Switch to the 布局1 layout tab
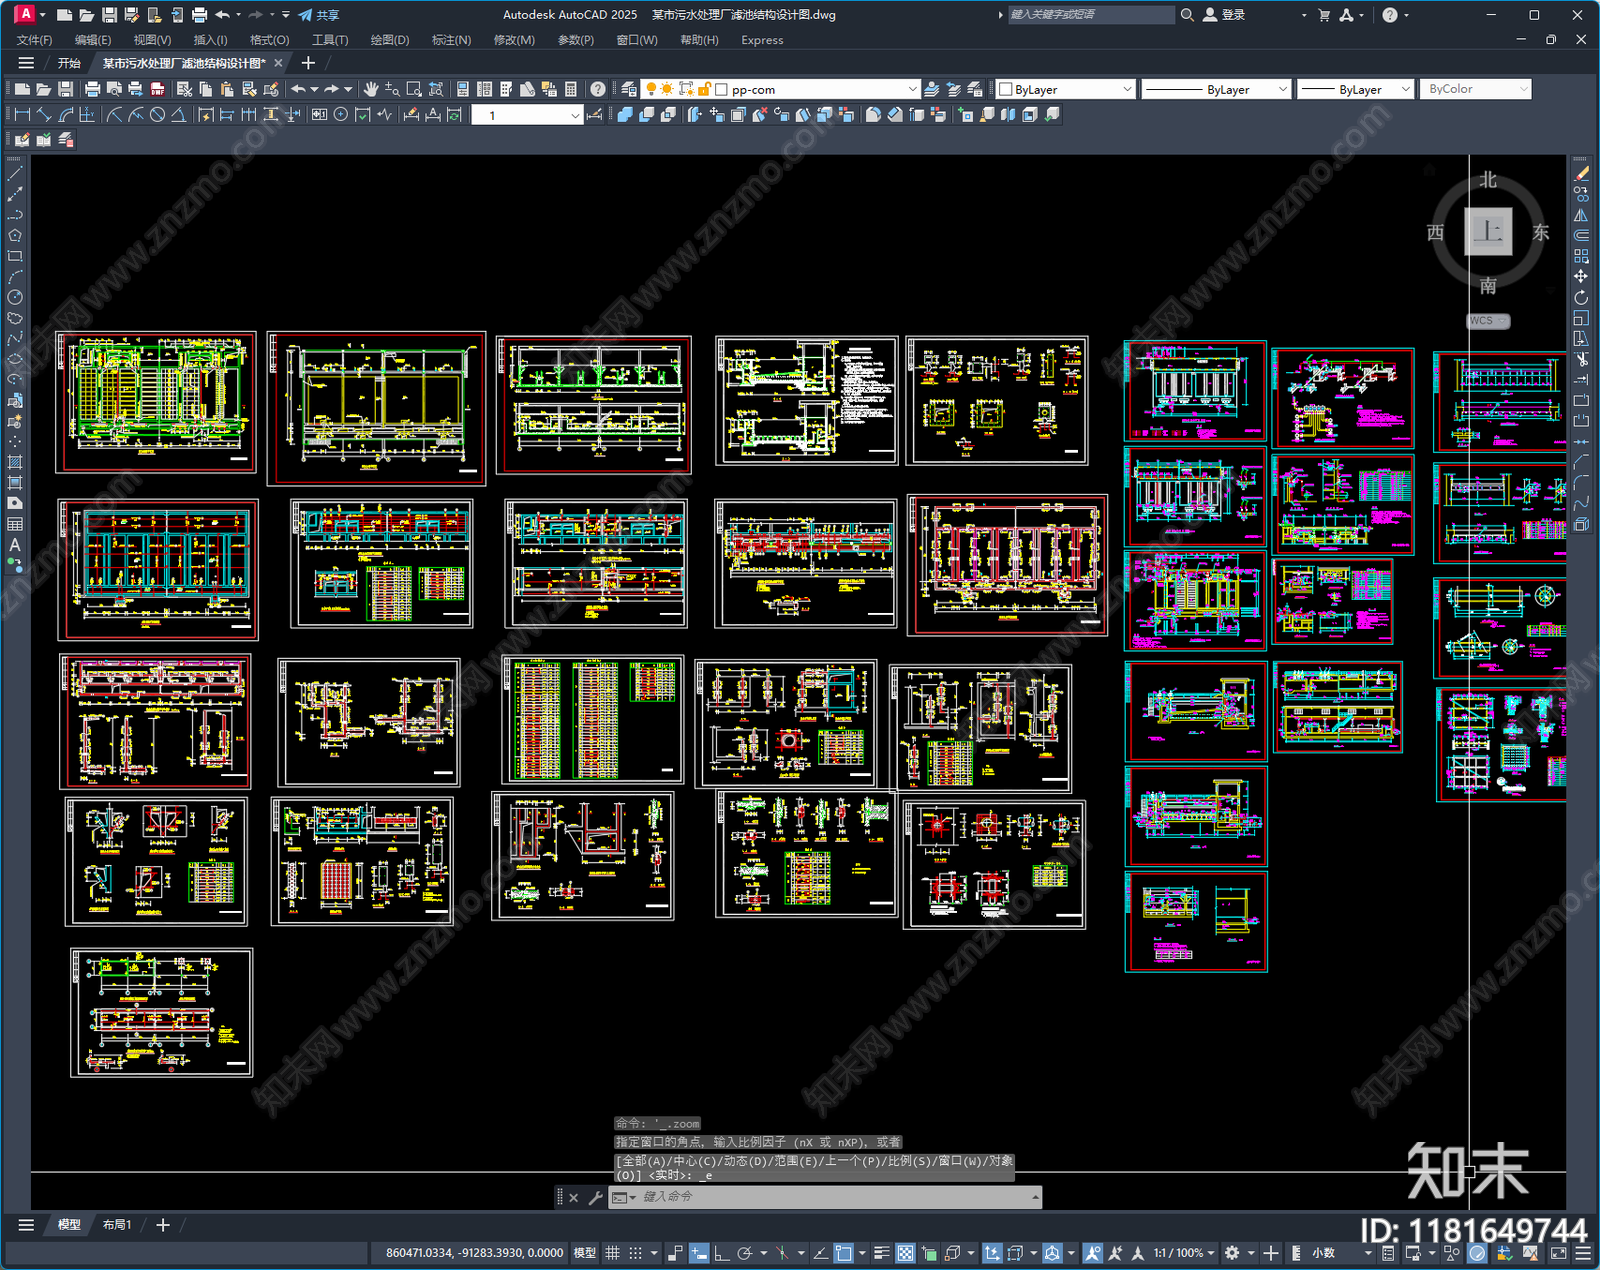The height and width of the screenshot is (1270, 1600). (x=117, y=1224)
